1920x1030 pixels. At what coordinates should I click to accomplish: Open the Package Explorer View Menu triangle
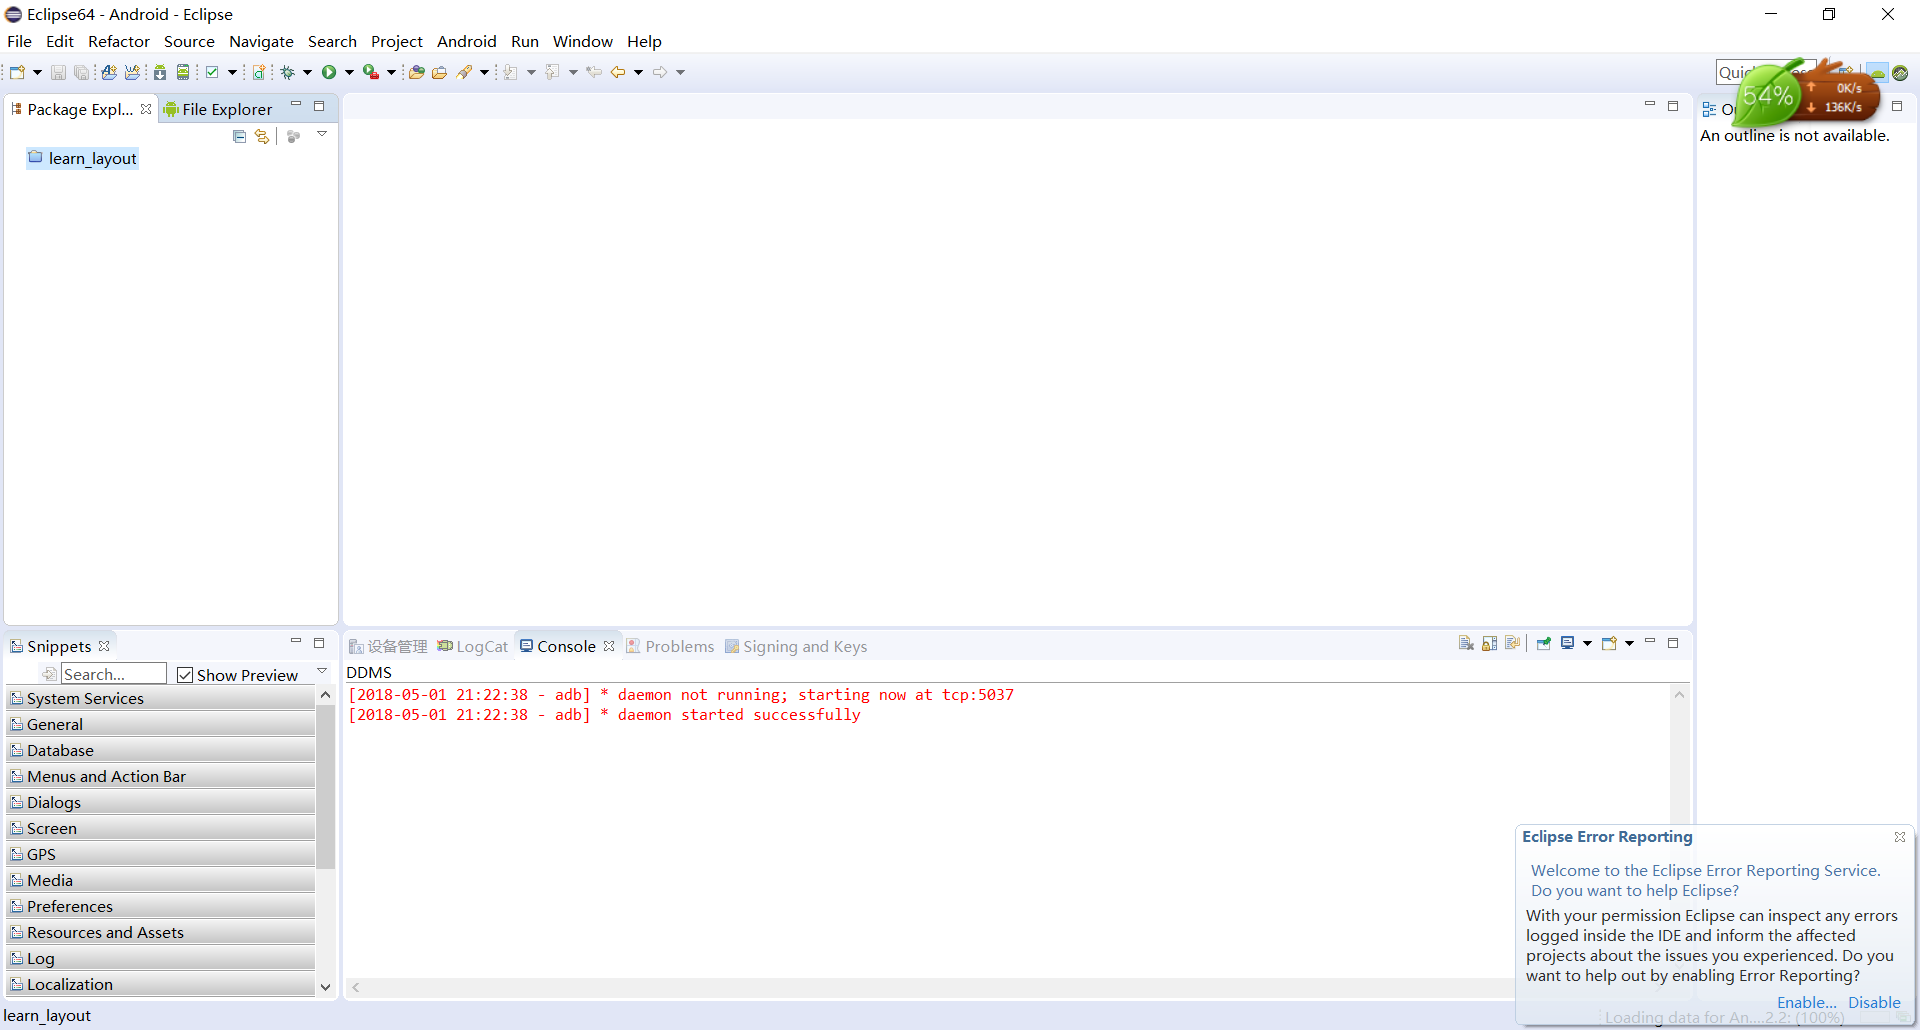coord(322,134)
